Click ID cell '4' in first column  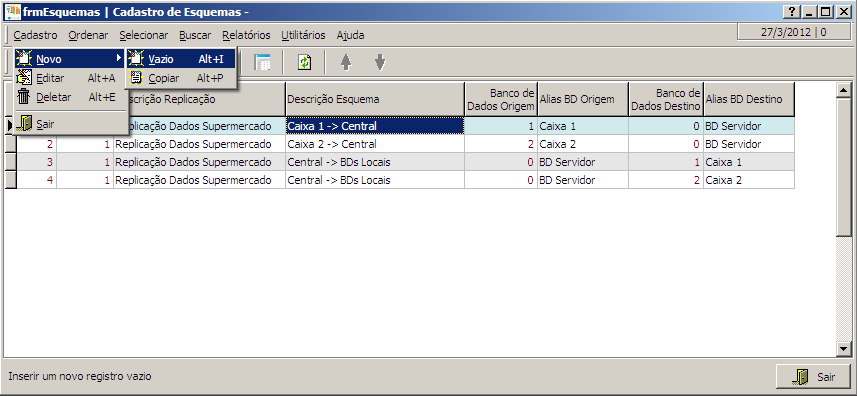[37, 180]
